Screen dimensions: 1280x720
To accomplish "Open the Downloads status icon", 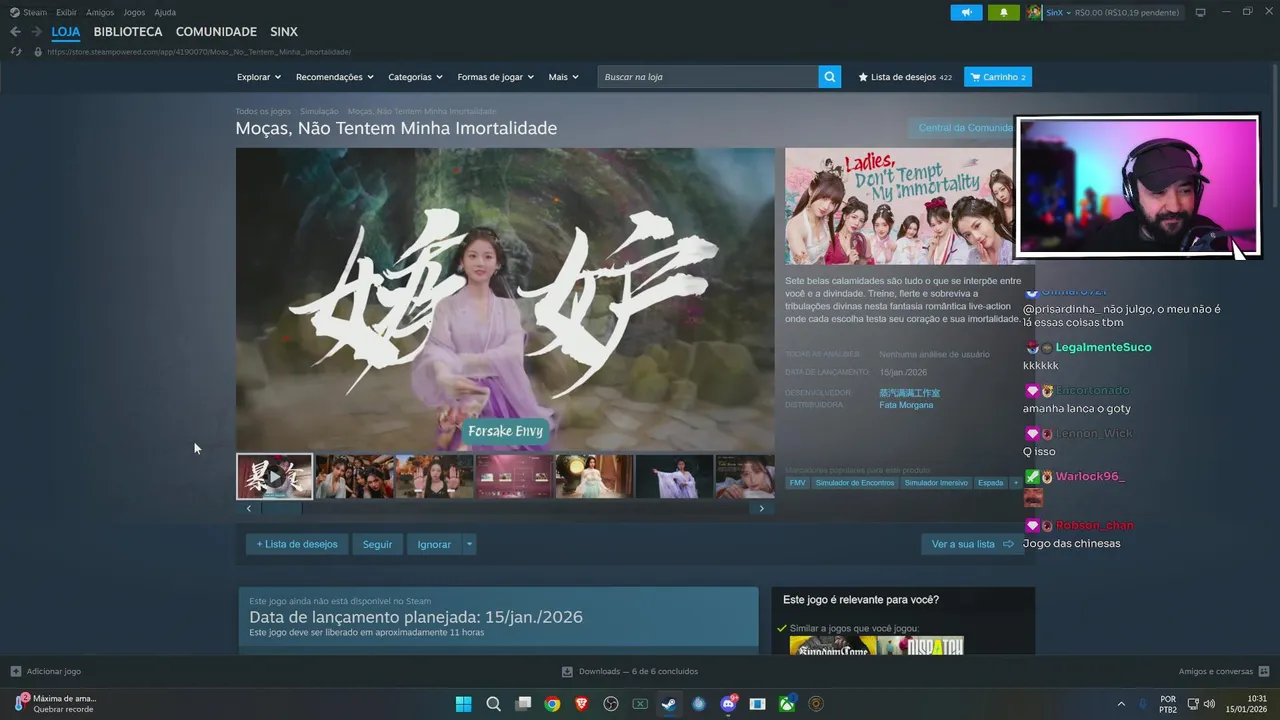I will click(x=567, y=671).
